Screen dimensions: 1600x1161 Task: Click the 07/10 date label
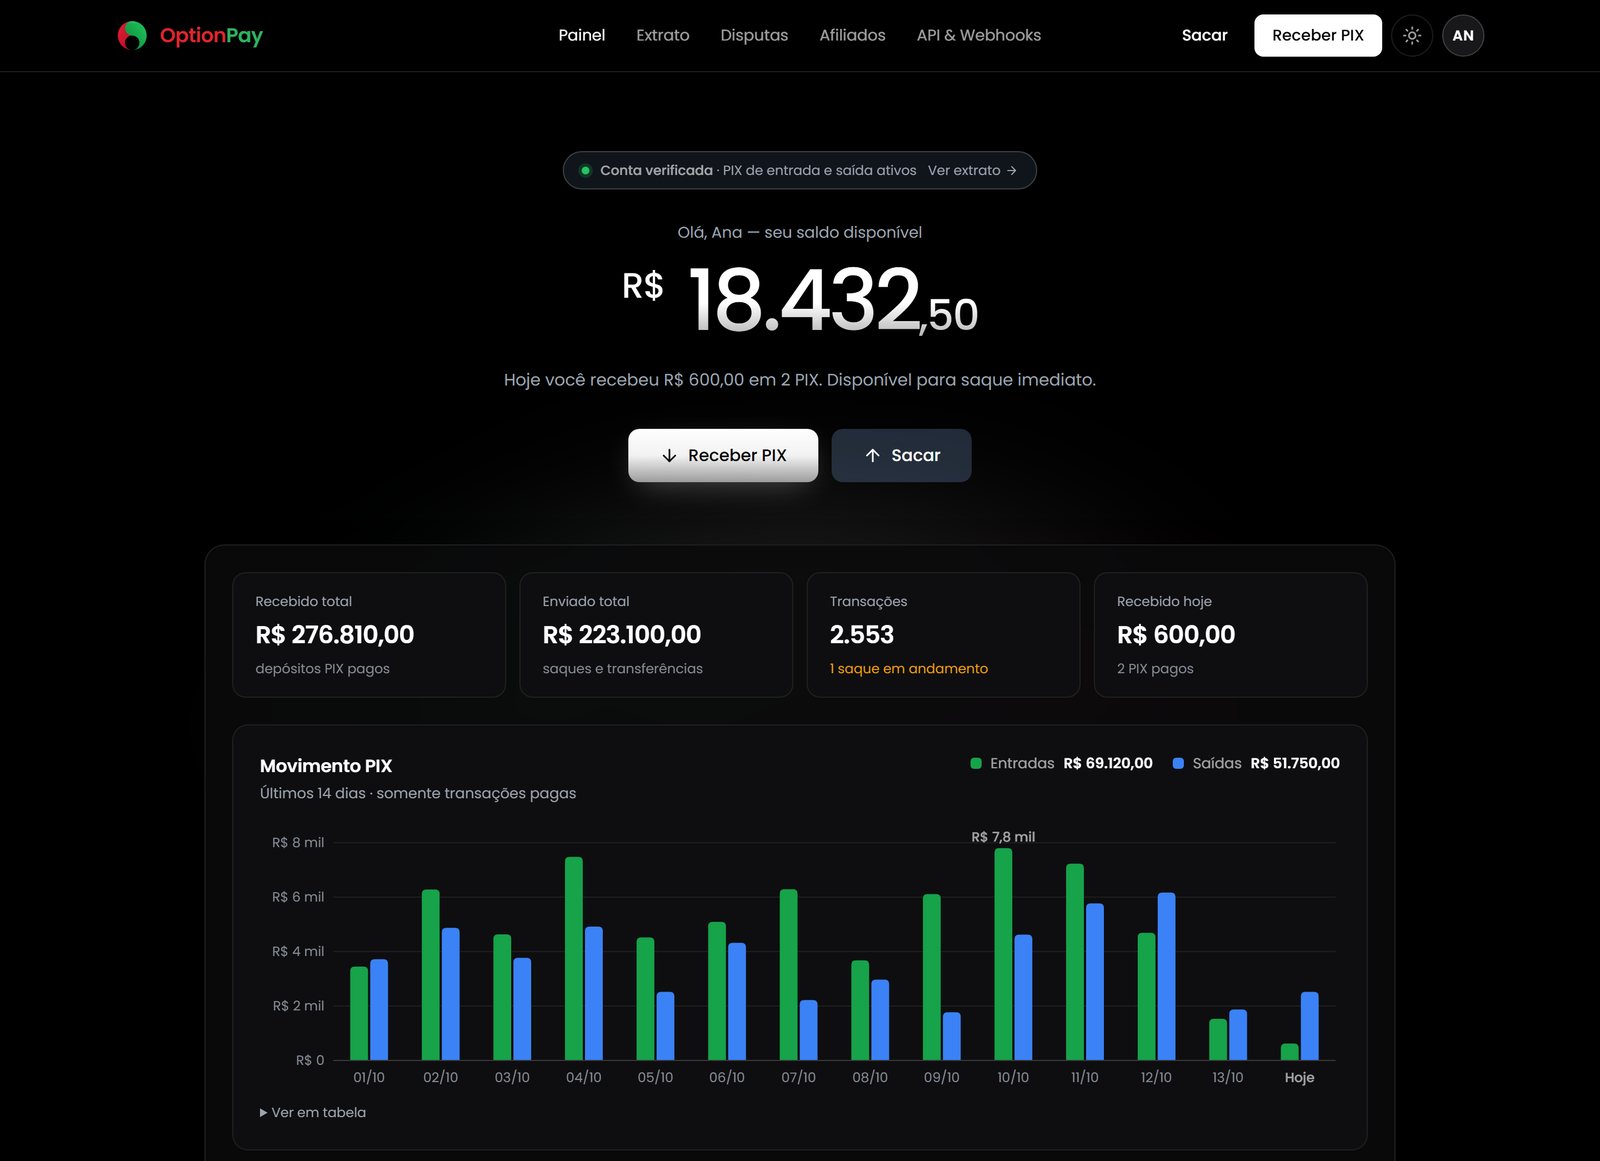(798, 1078)
